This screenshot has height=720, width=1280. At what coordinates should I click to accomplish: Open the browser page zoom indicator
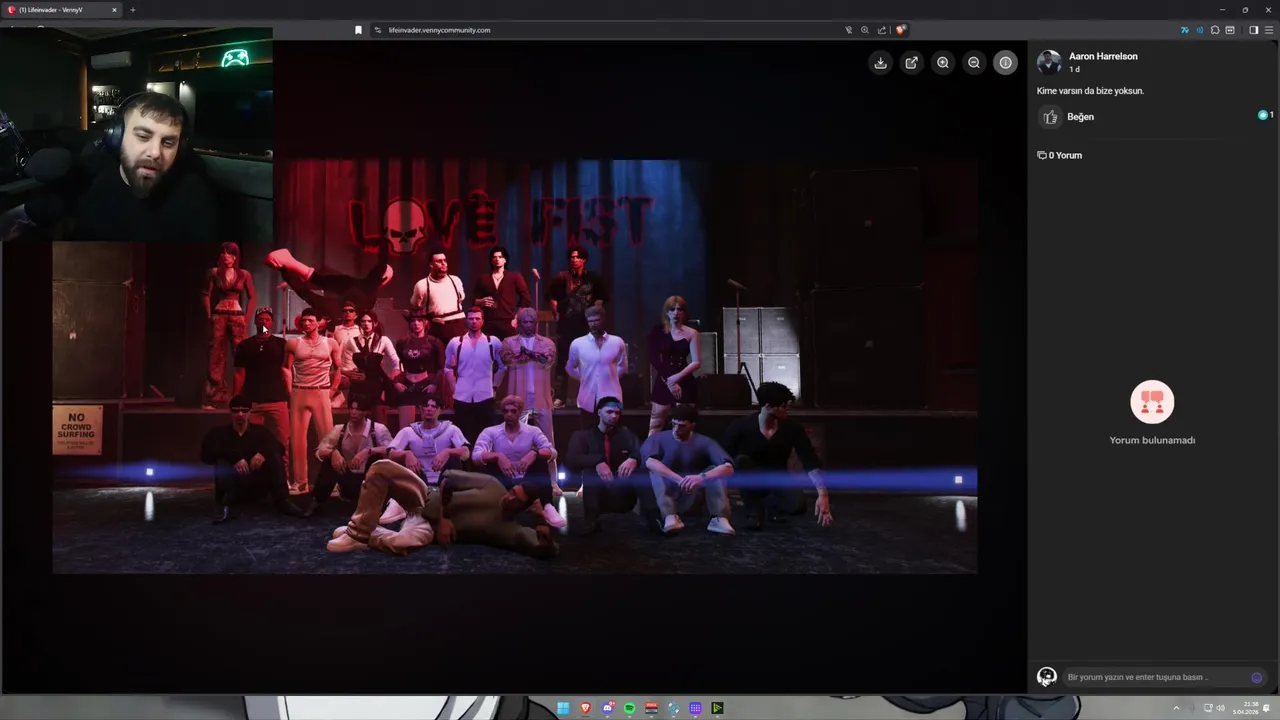865,30
